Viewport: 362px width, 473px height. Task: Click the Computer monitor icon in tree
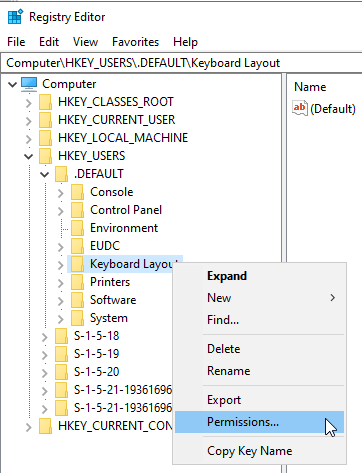pos(29,84)
